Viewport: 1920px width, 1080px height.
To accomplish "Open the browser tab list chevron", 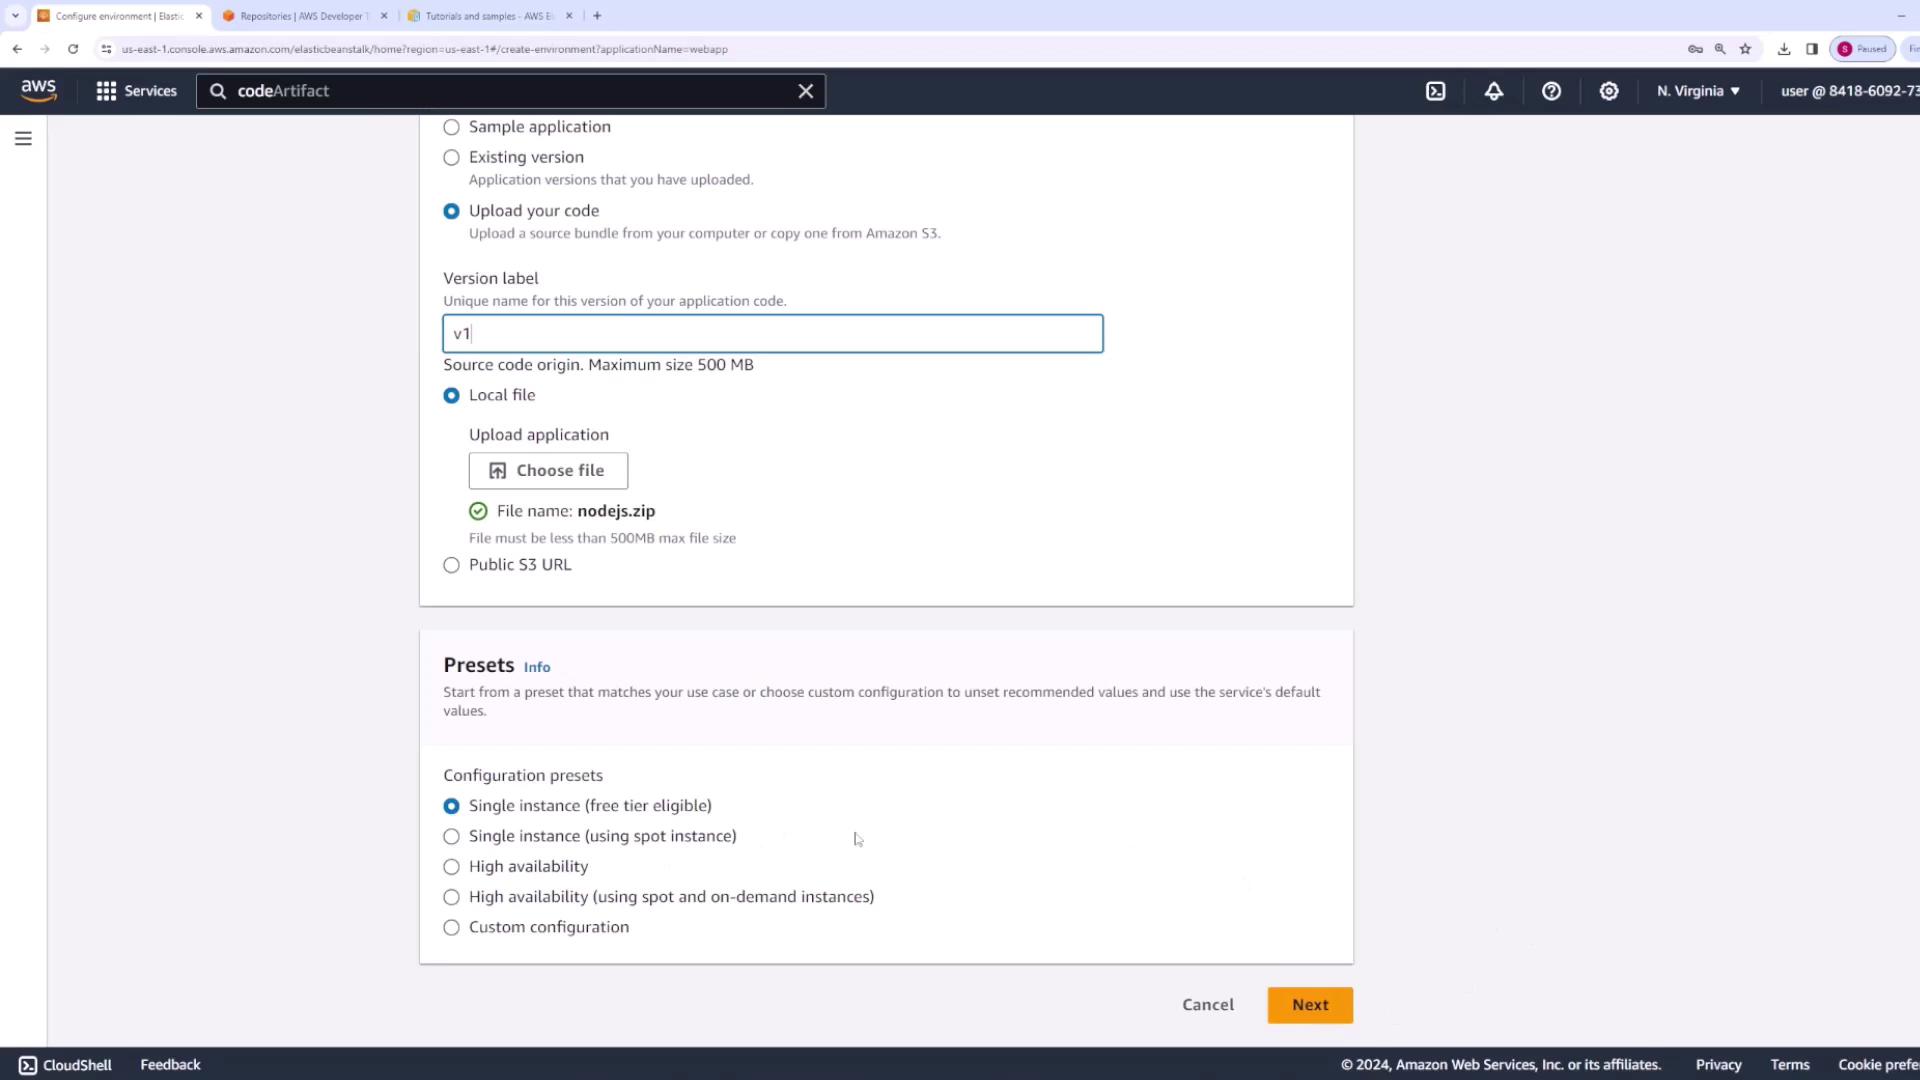I will pos(15,16).
